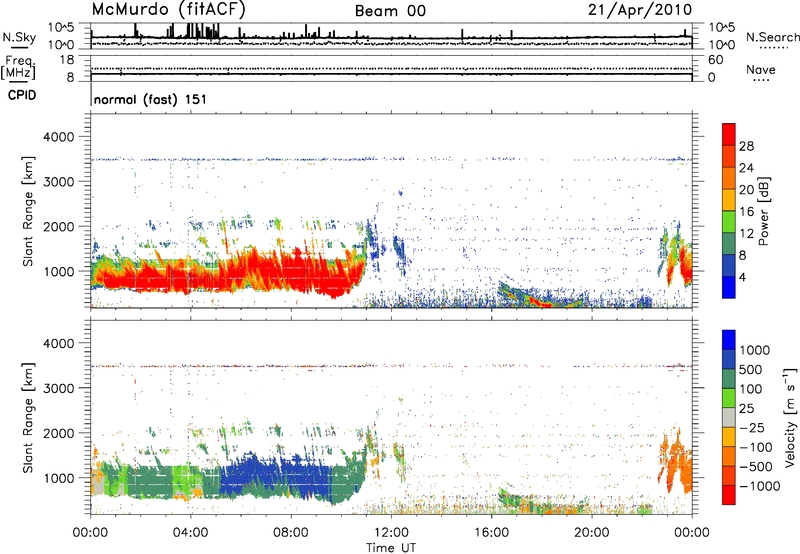Click the Power [dB] colorbar title

[x=764, y=211]
